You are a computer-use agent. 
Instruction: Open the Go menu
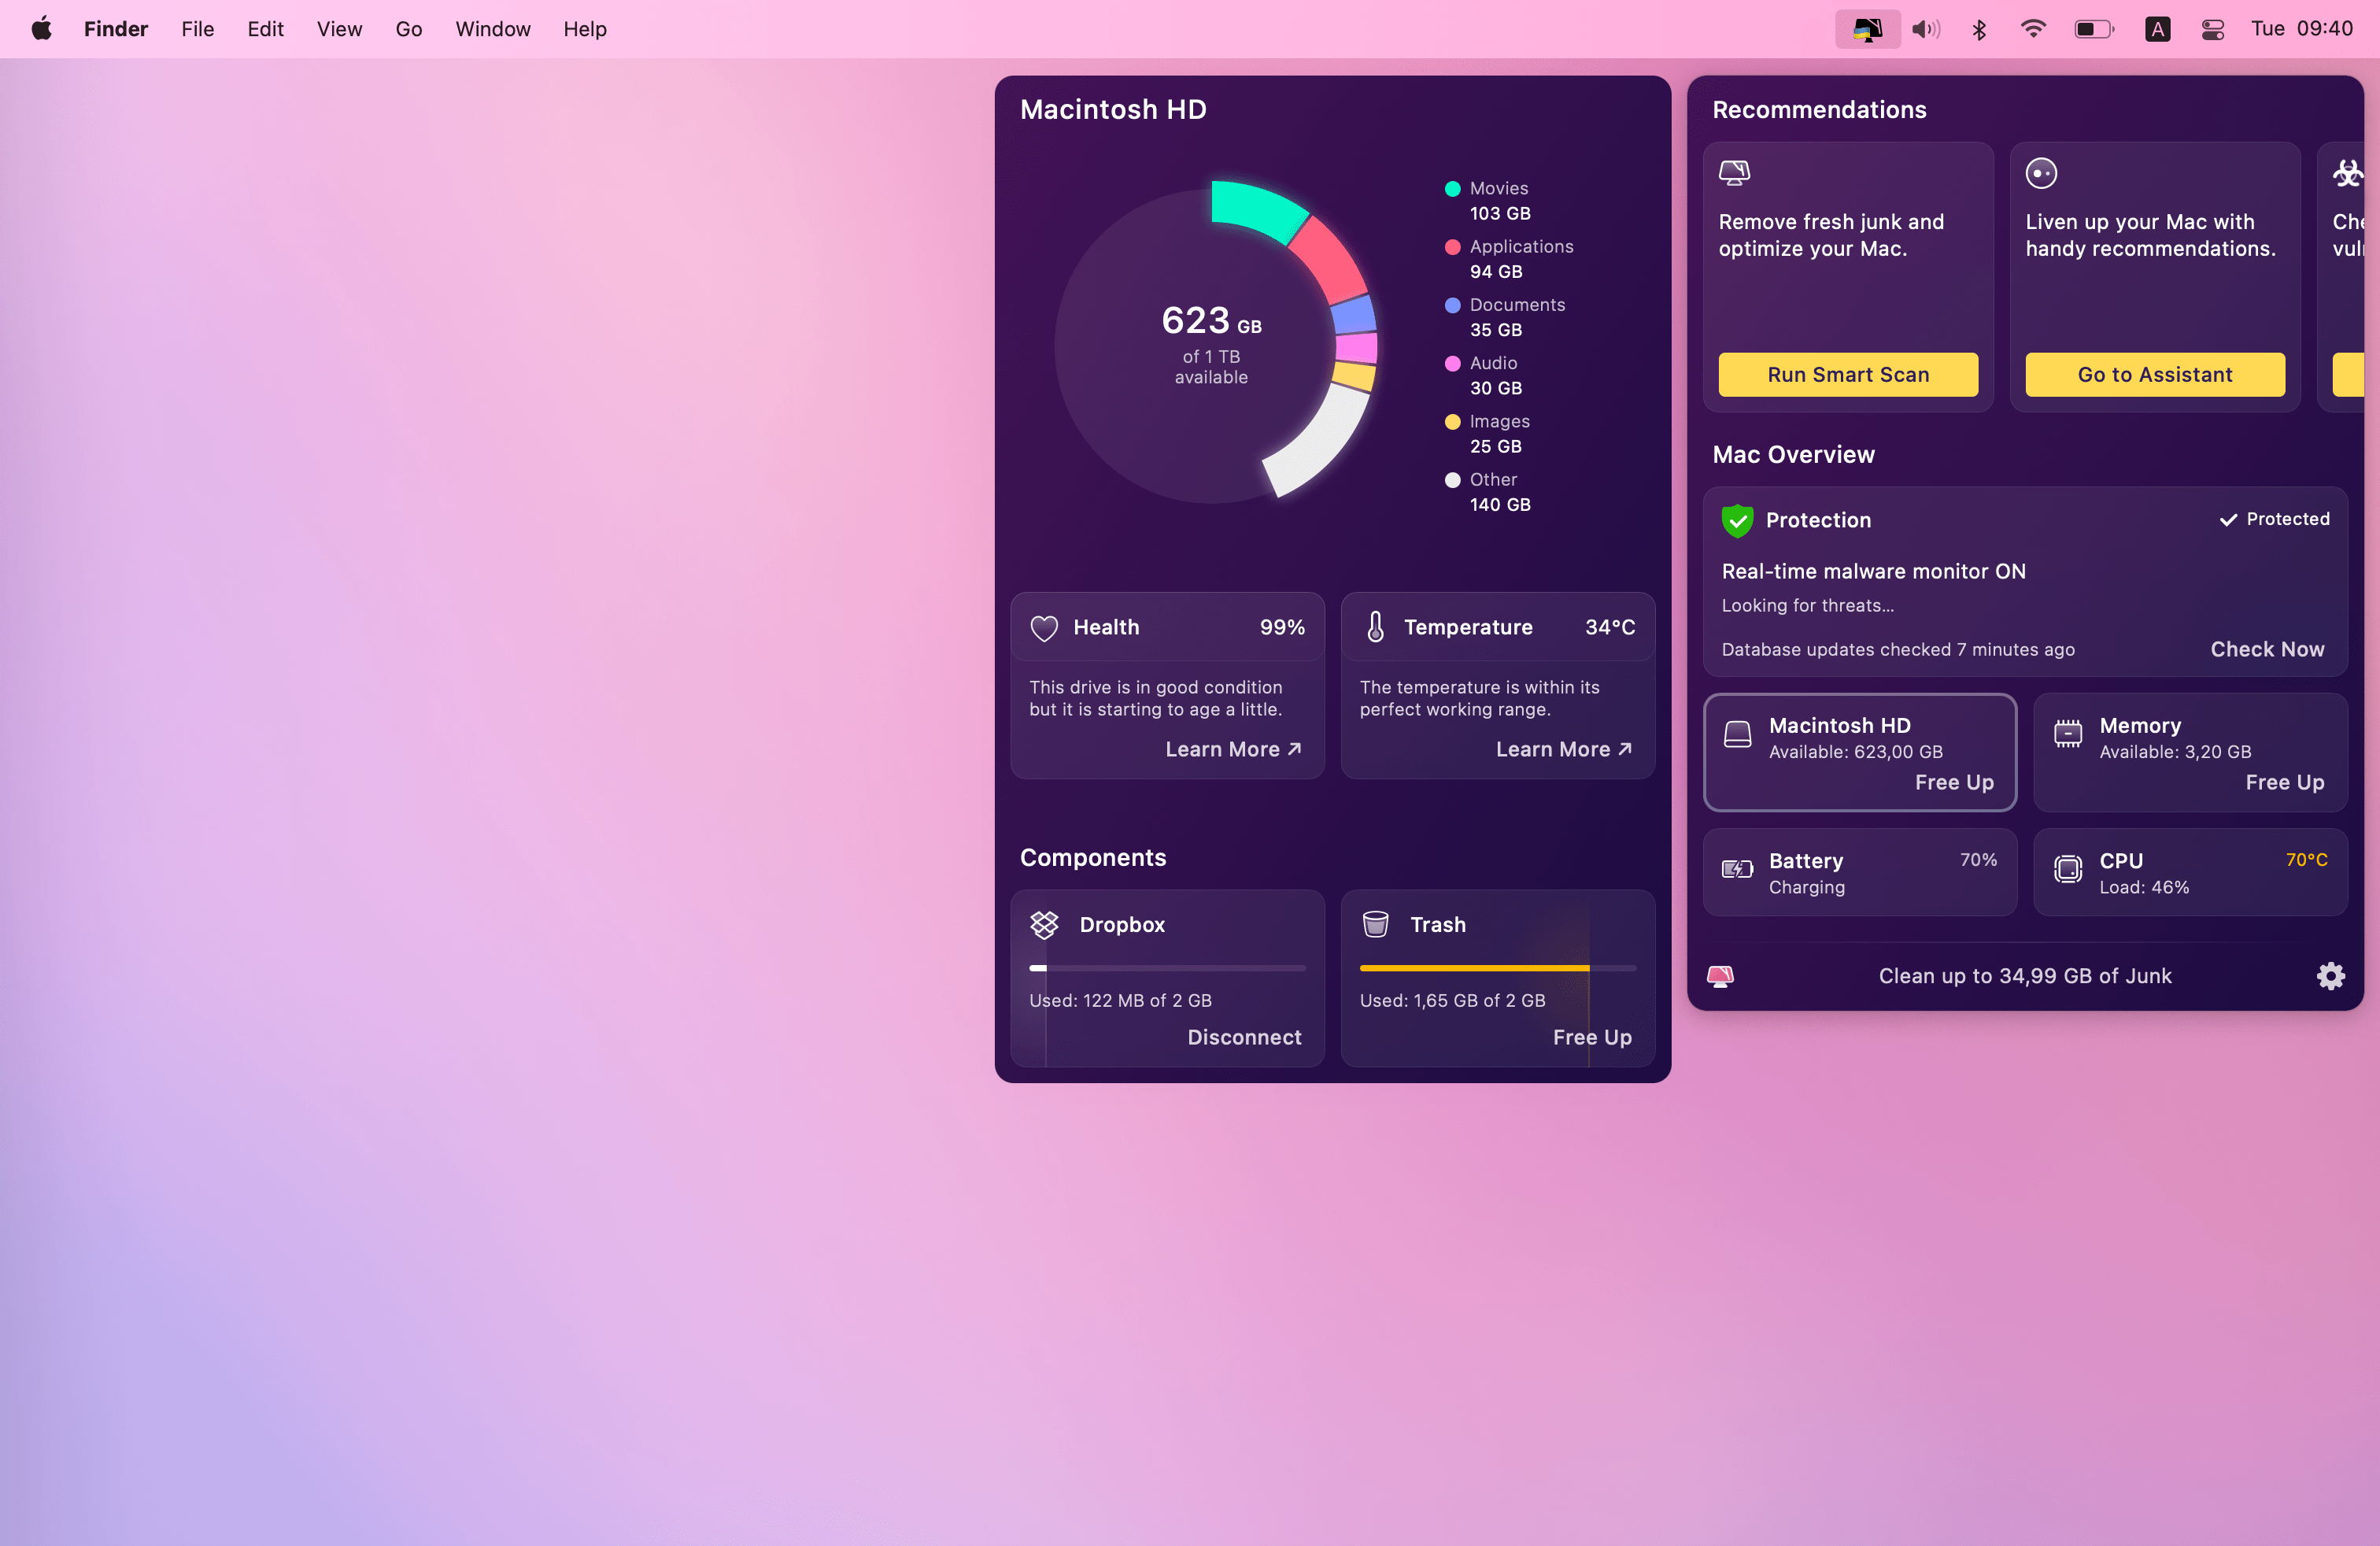pos(408,29)
